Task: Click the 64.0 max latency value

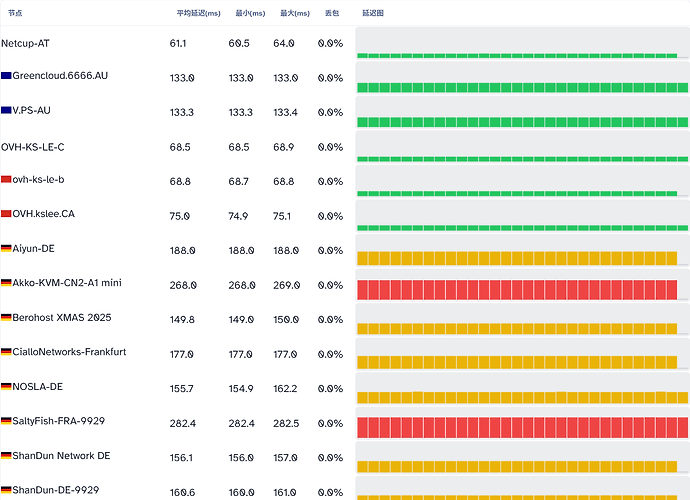Action: click(283, 44)
